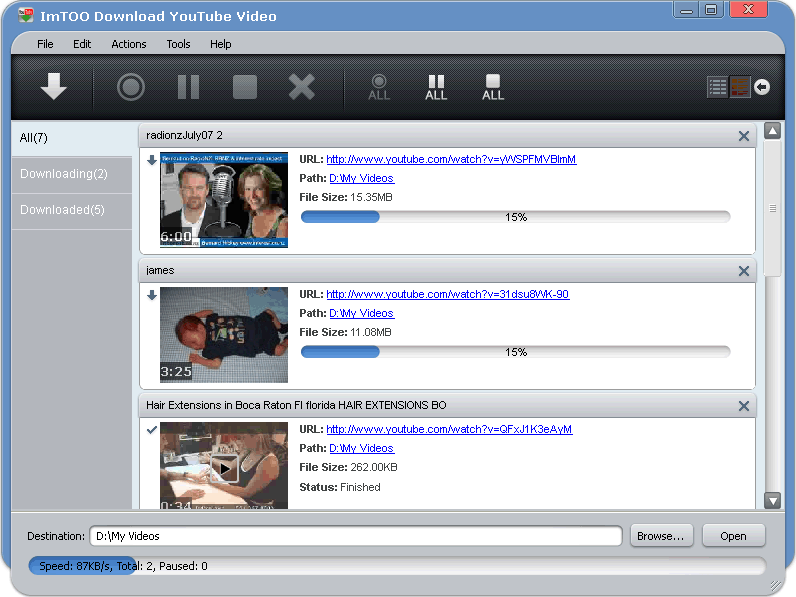Click the Stop ALL toolbar icon
The height and width of the screenshot is (597, 796).
[493, 87]
